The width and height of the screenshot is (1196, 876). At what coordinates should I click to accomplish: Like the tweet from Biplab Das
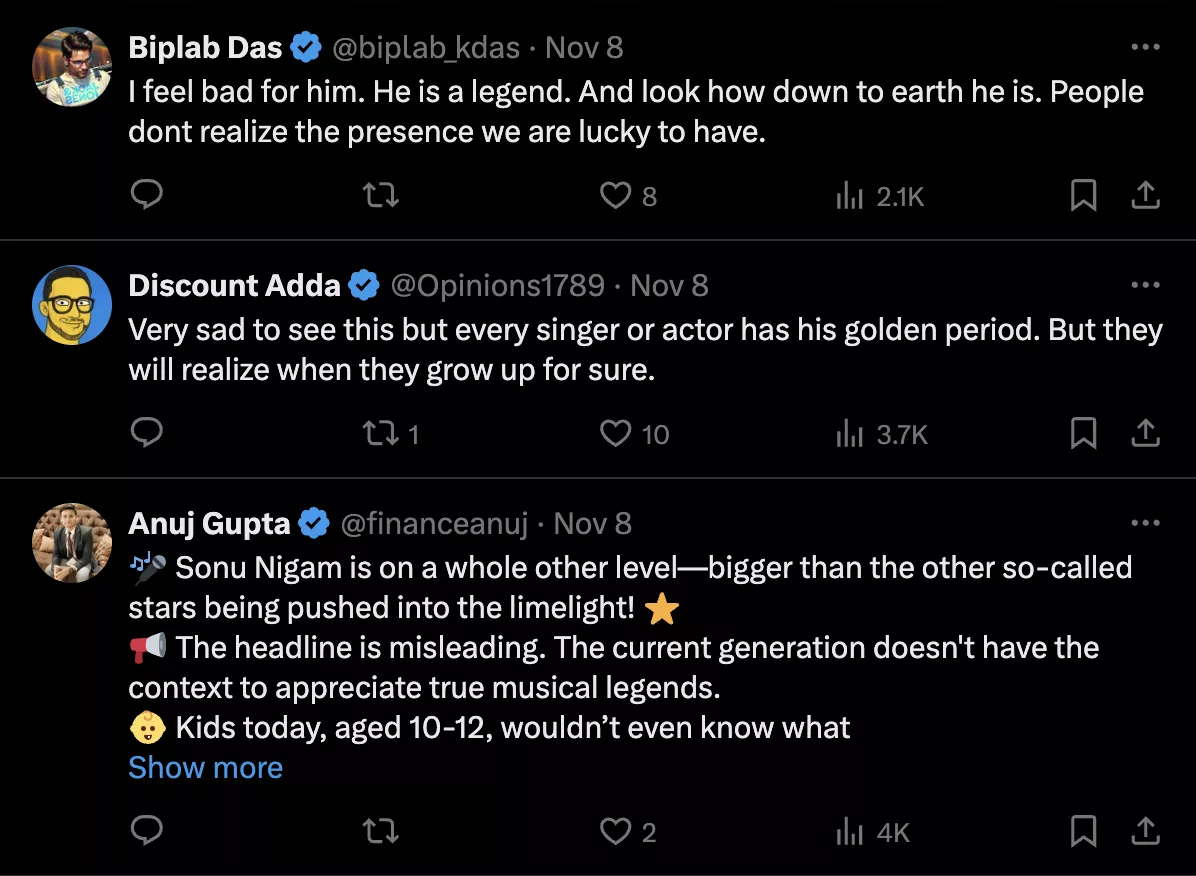615,196
